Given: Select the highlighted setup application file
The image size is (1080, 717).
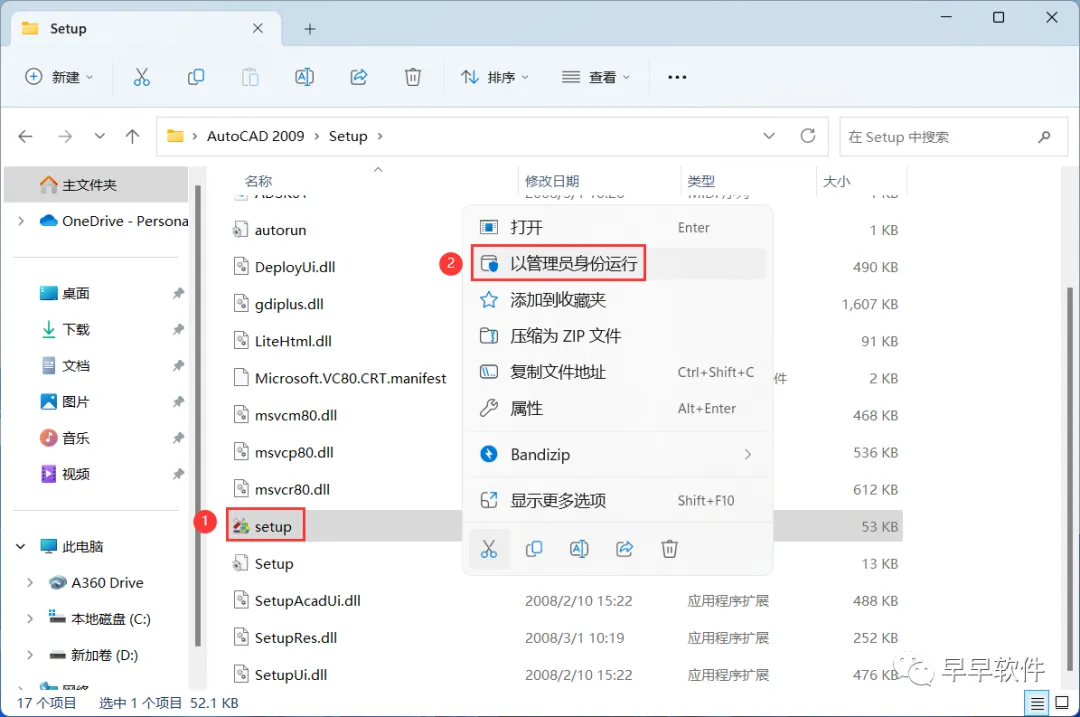Looking at the screenshot, I should 265,526.
